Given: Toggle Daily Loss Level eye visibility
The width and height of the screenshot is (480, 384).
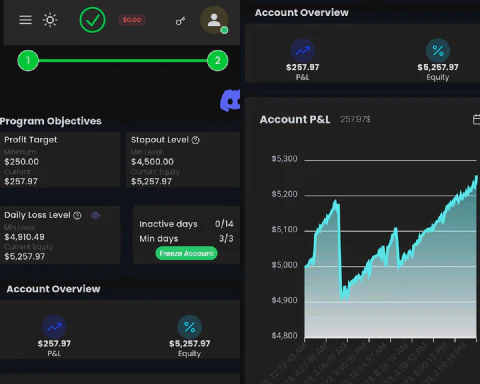Looking at the screenshot, I should pos(95,215).
